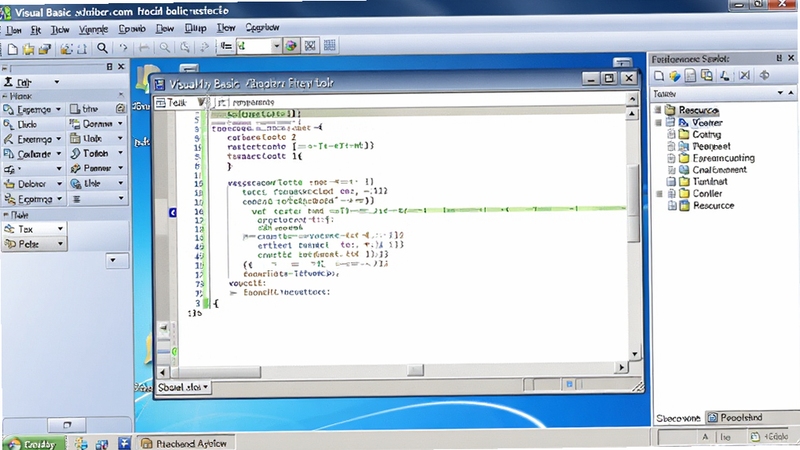Image resolution: width=800 pixels, height=450 pixels.
Task: Click the list indent icon left of combo box
Action: 226,46
